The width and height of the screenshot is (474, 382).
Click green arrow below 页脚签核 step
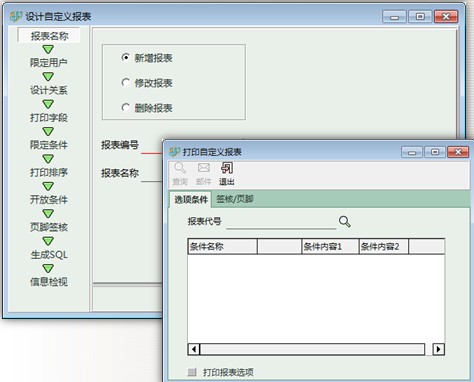(x=48, y=241)
